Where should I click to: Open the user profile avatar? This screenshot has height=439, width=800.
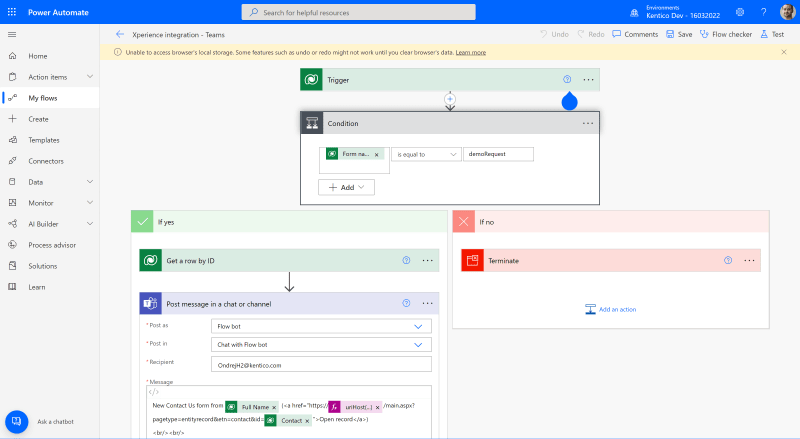coord(787,12)
